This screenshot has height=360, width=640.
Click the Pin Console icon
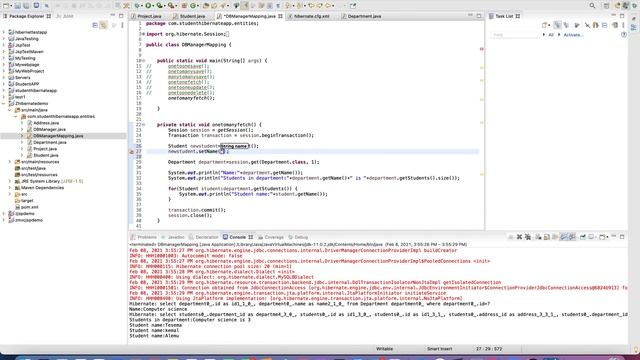583,237
